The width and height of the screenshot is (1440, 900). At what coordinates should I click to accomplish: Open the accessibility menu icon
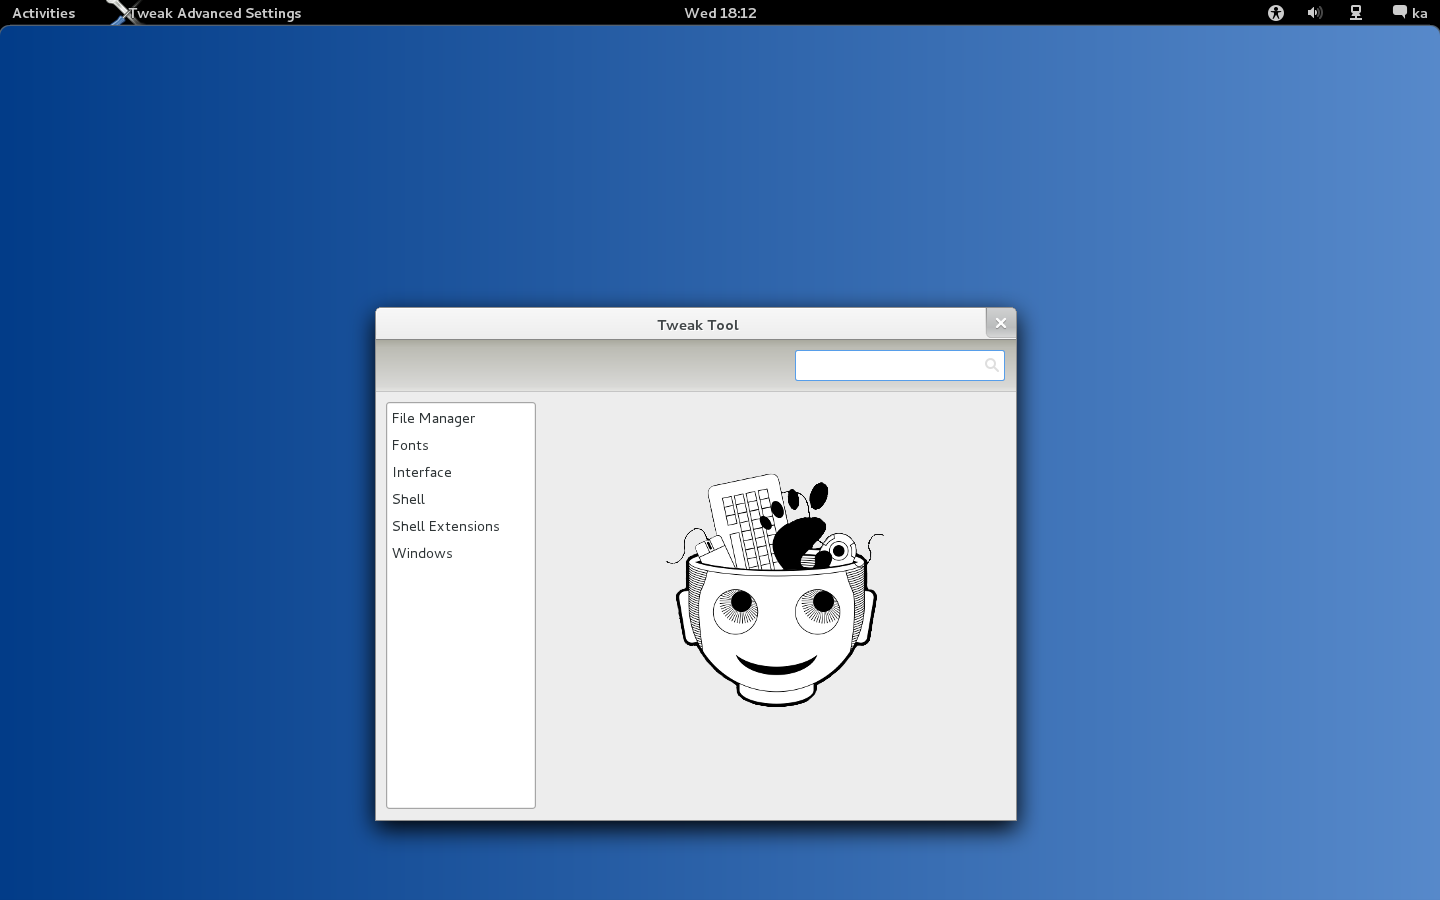(1275, 13)
